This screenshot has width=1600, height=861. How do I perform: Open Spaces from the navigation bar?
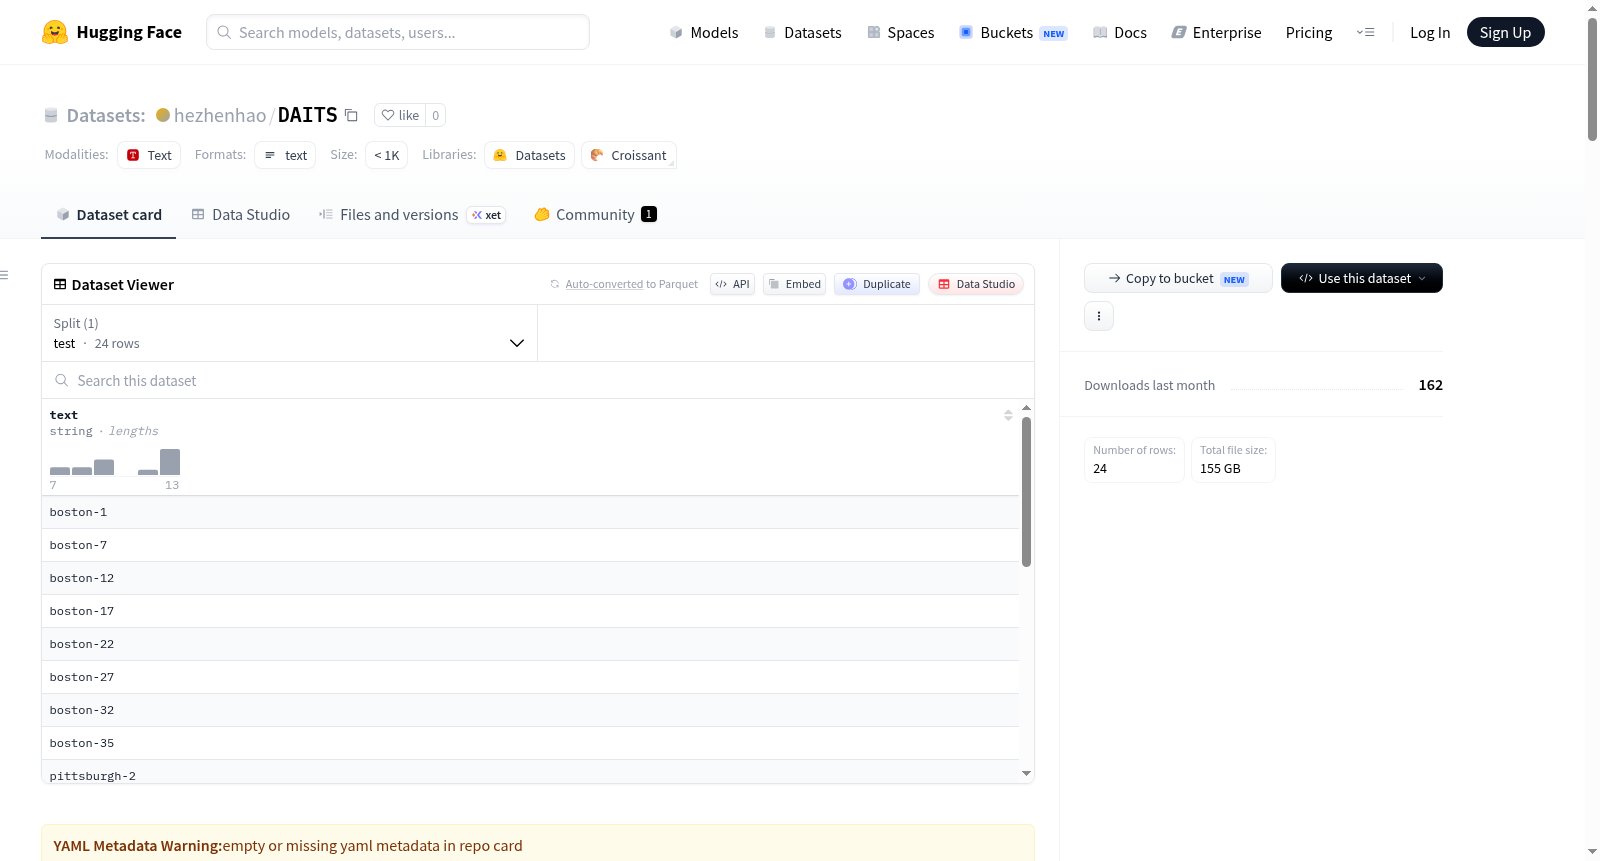[x=900, y=32]
